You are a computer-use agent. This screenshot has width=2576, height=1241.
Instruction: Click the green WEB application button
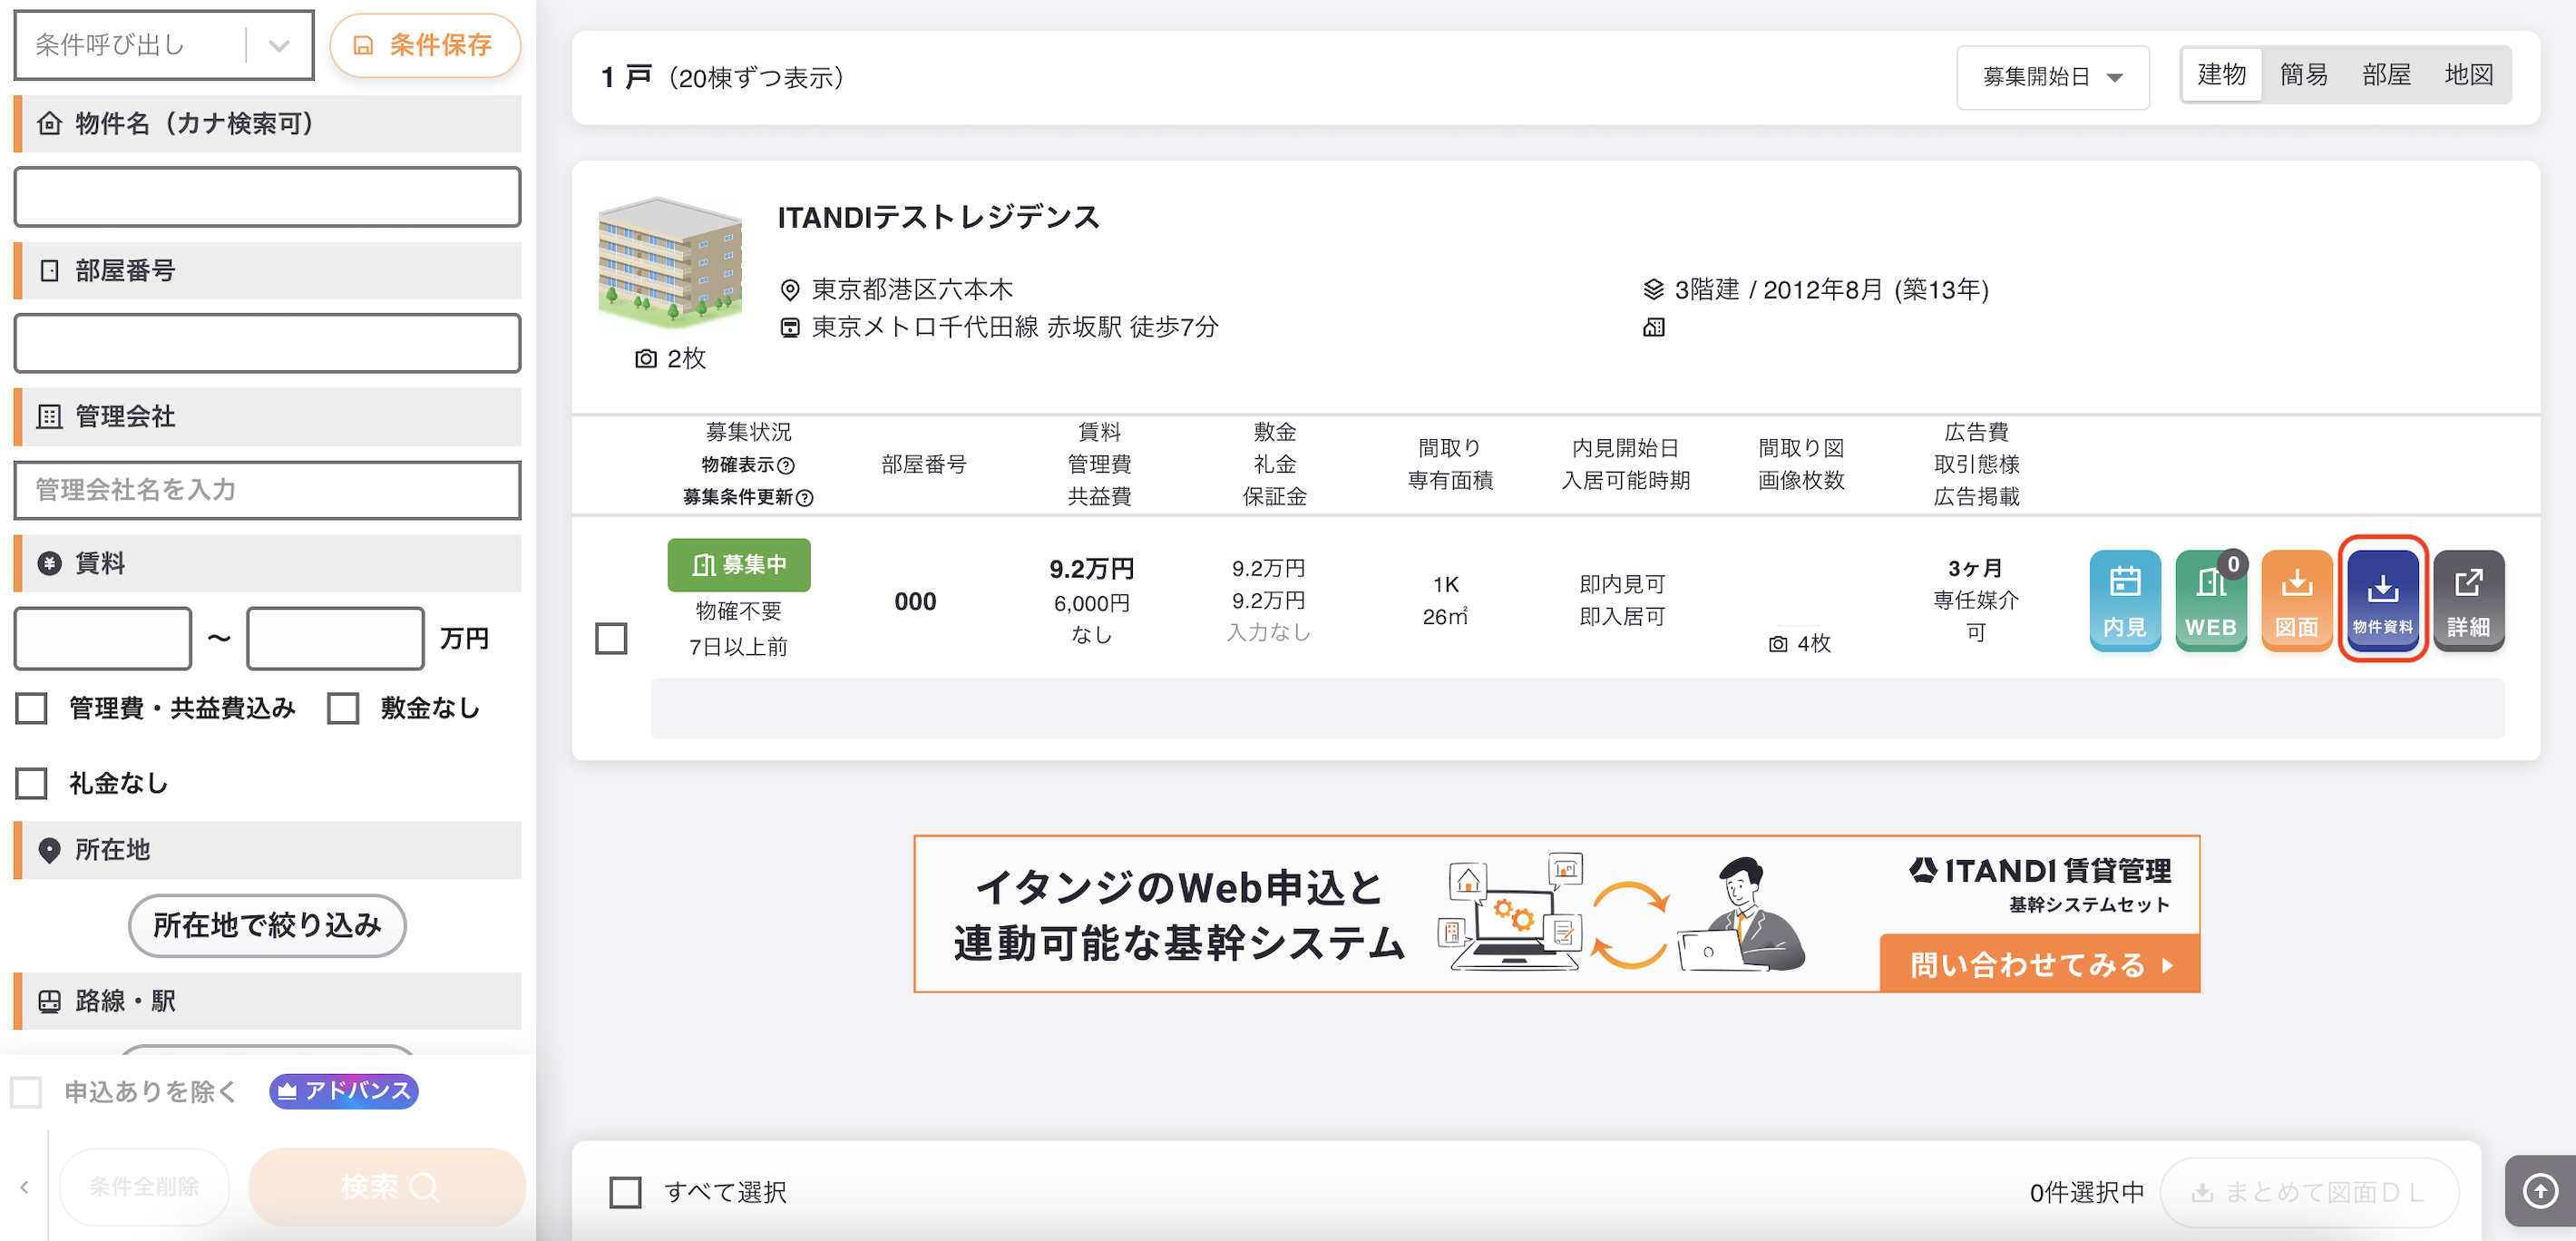[2211, 601]
